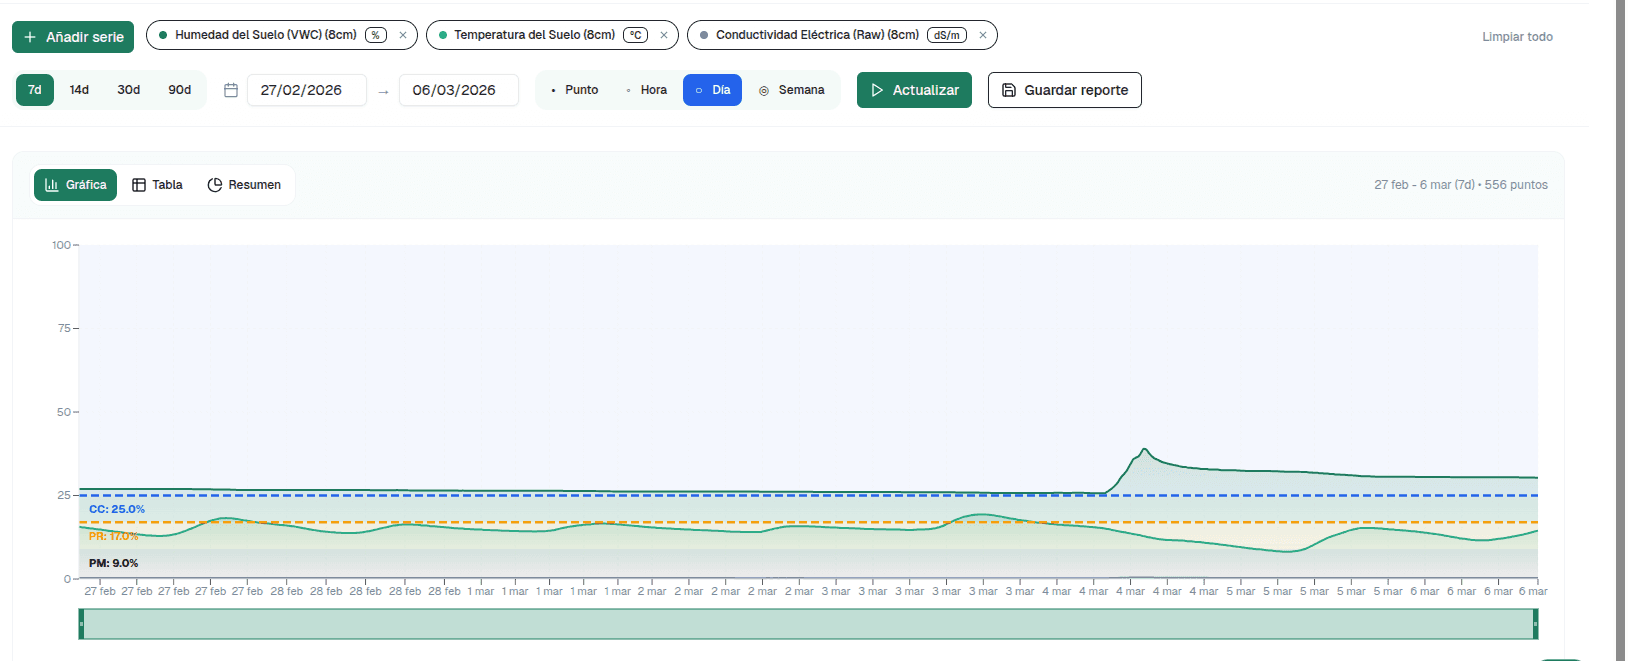
Task: Remove the Conductividad Eléctrica series chip
Action: 983,35
